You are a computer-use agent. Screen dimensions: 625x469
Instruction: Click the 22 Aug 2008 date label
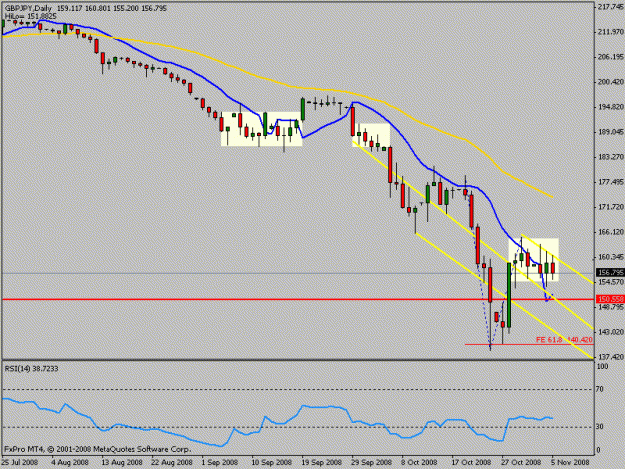click(171, 463)
